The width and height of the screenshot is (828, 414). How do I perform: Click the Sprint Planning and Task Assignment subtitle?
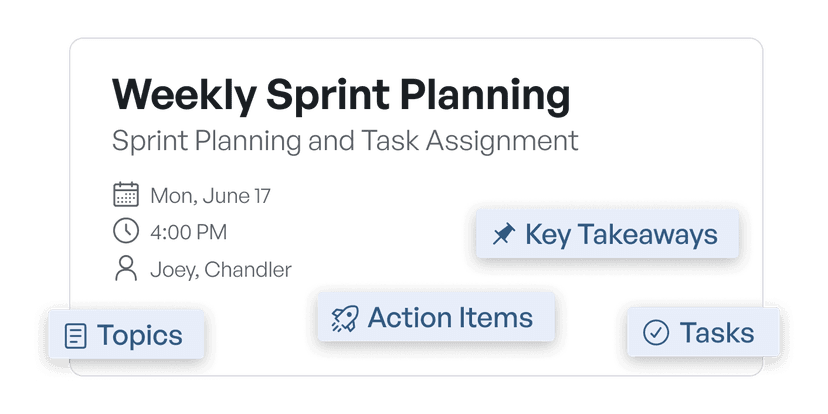coord(345,142)
